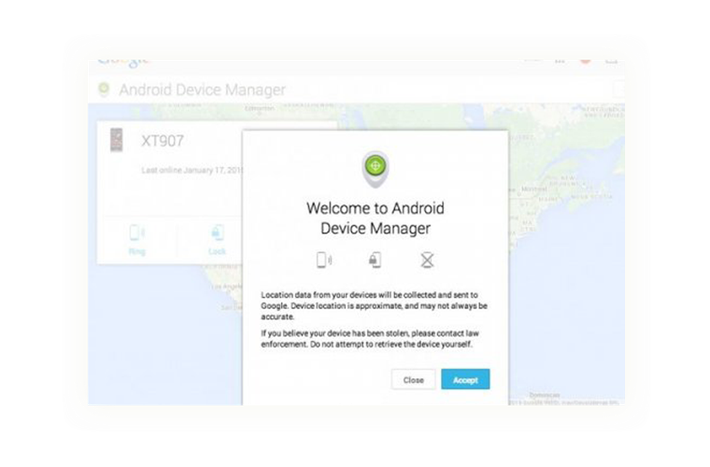The height and width of the screenshot is (467, 710).
Task: Click the stolen device warning paragraph
Action: [370, 339]
